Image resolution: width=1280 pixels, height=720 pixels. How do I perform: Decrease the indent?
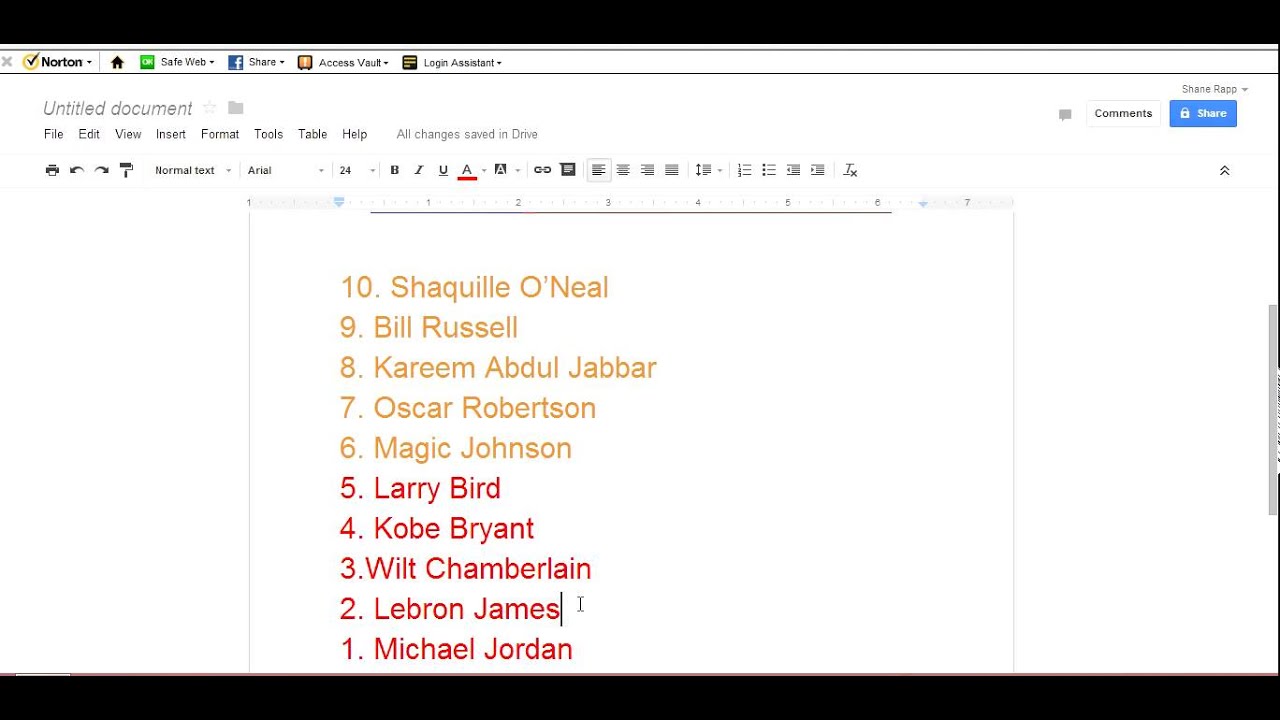[x=793, y=170]
